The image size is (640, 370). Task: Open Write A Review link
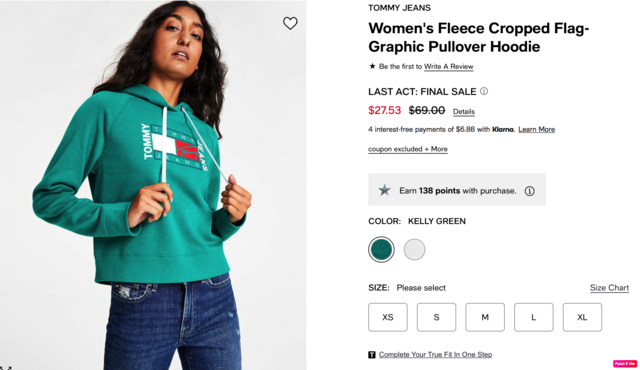pos(449,66)
